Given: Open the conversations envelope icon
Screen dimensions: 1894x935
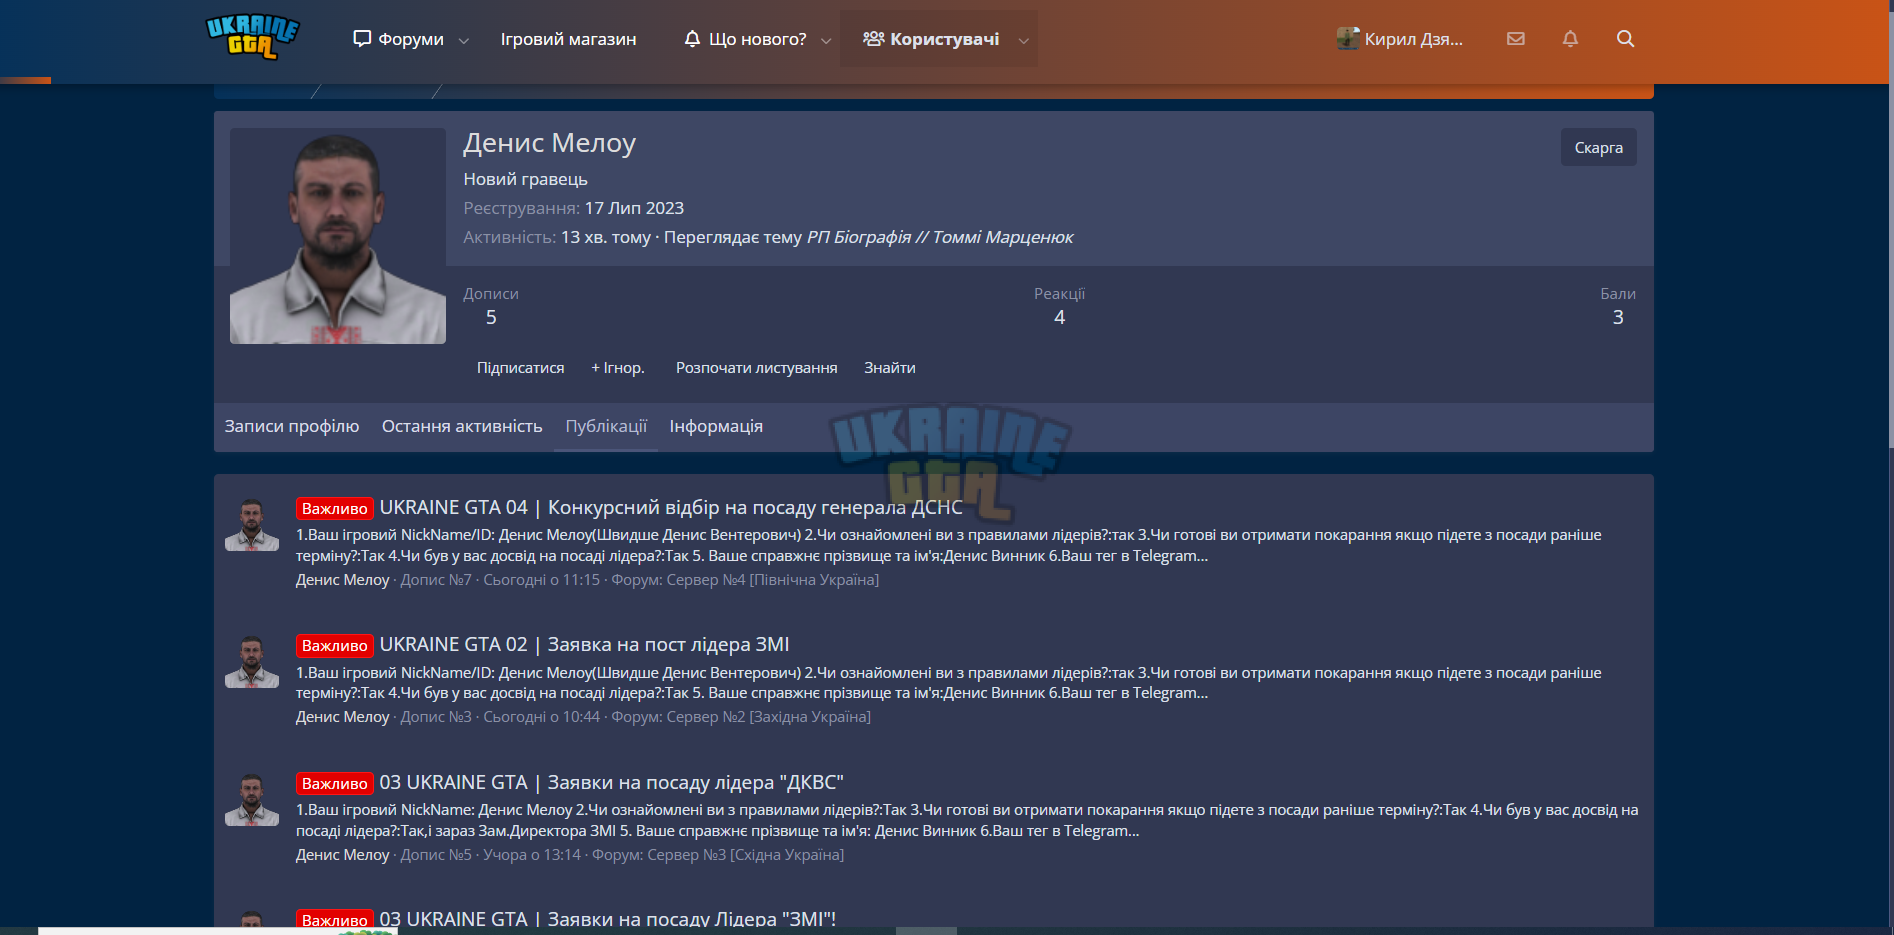Looking at the screenshot, I should click(1516, 39).
